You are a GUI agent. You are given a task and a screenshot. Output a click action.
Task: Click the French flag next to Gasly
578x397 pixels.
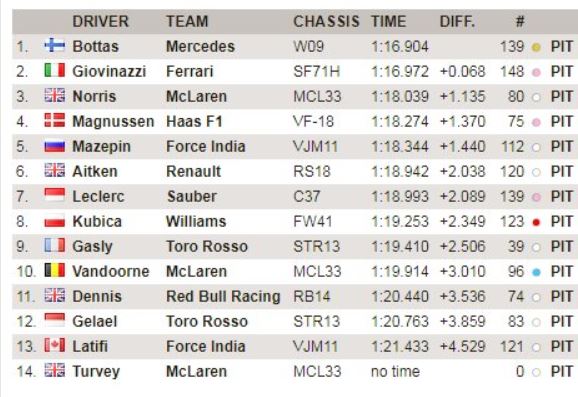tap(55, 245)
